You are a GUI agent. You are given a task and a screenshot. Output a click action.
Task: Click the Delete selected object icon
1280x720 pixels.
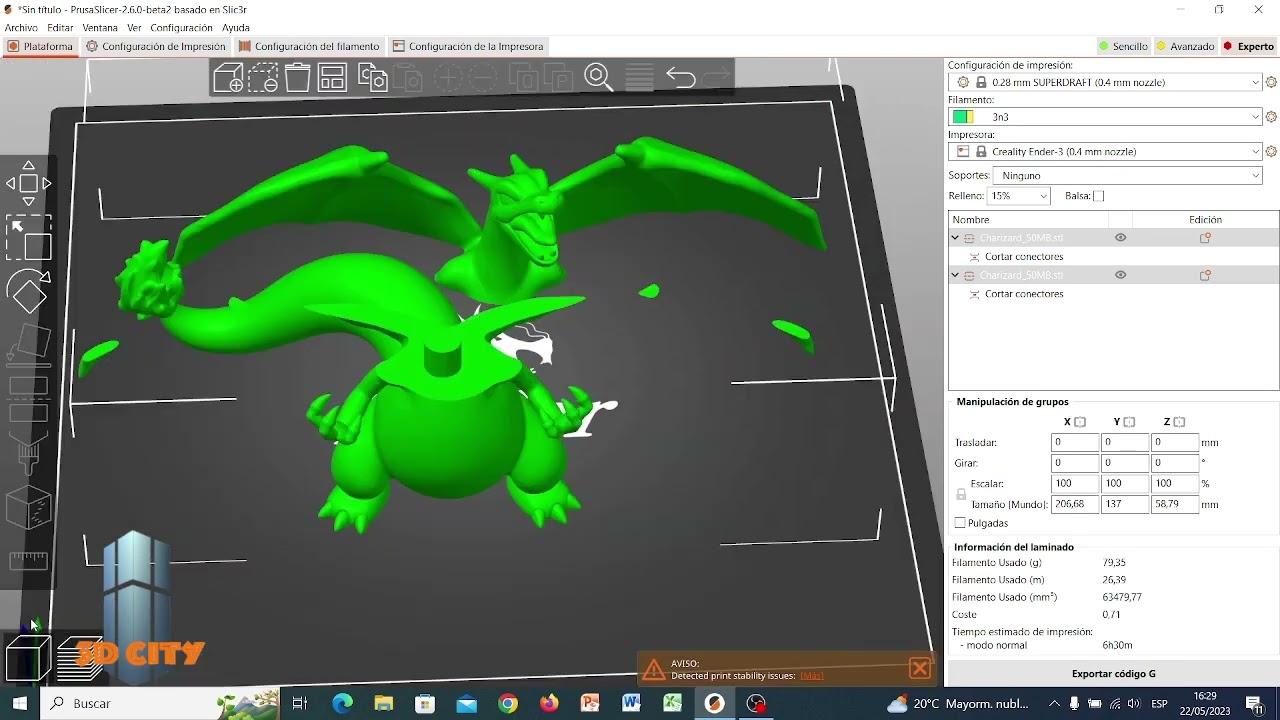coord(263,77)
